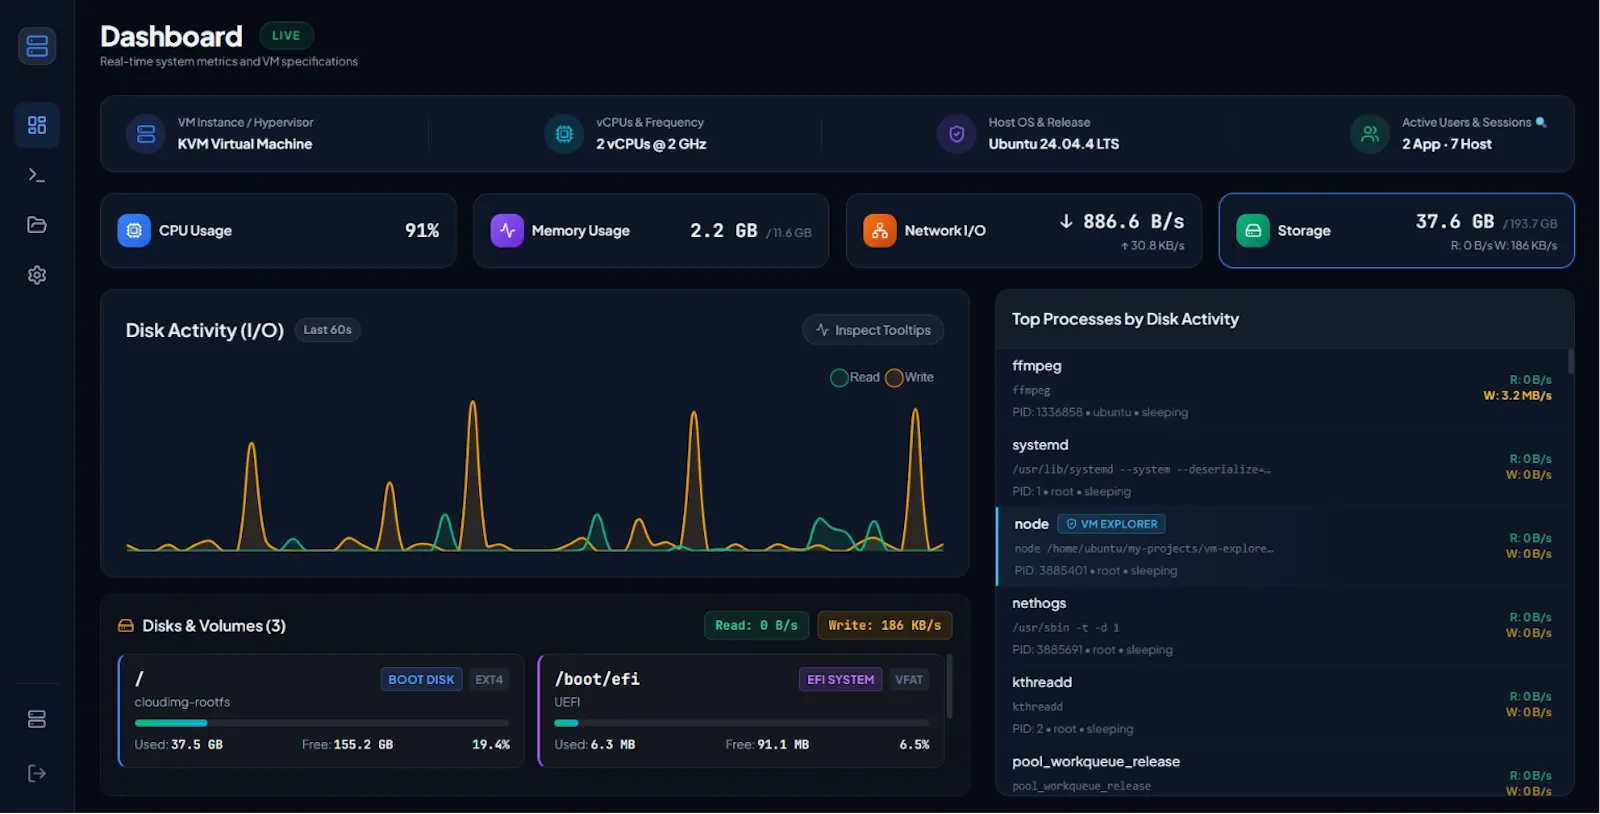The image size is (1600, 814).
Task: Click the vCPUs chip icon
Action: coord(564,134)
